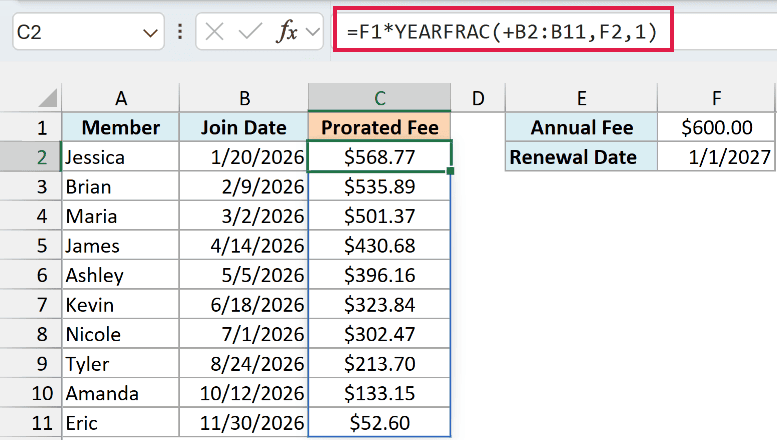Click the Join Date header cell
777x440 pixels.
click(x=244, y=127)
